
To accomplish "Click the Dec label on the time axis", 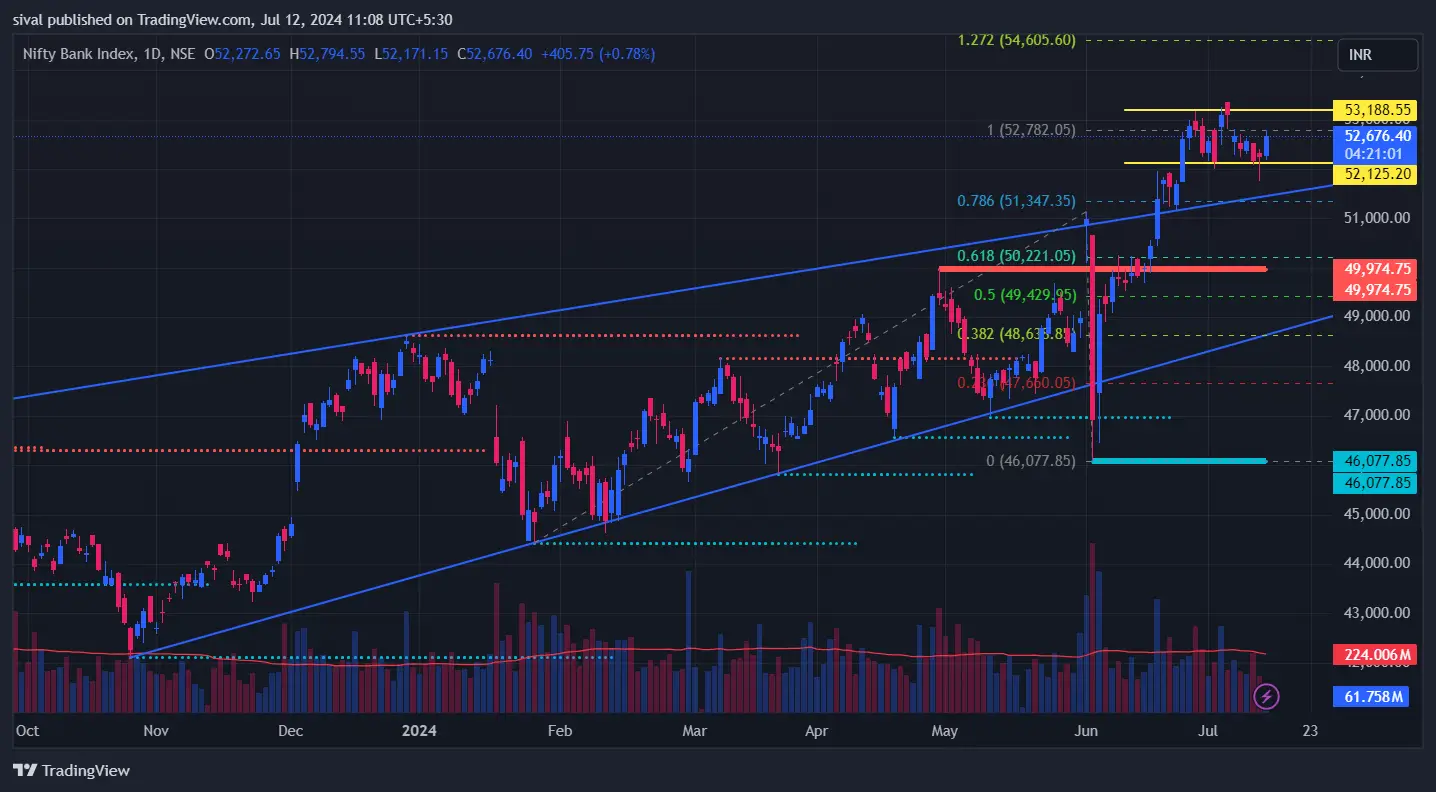I will 291,731.
